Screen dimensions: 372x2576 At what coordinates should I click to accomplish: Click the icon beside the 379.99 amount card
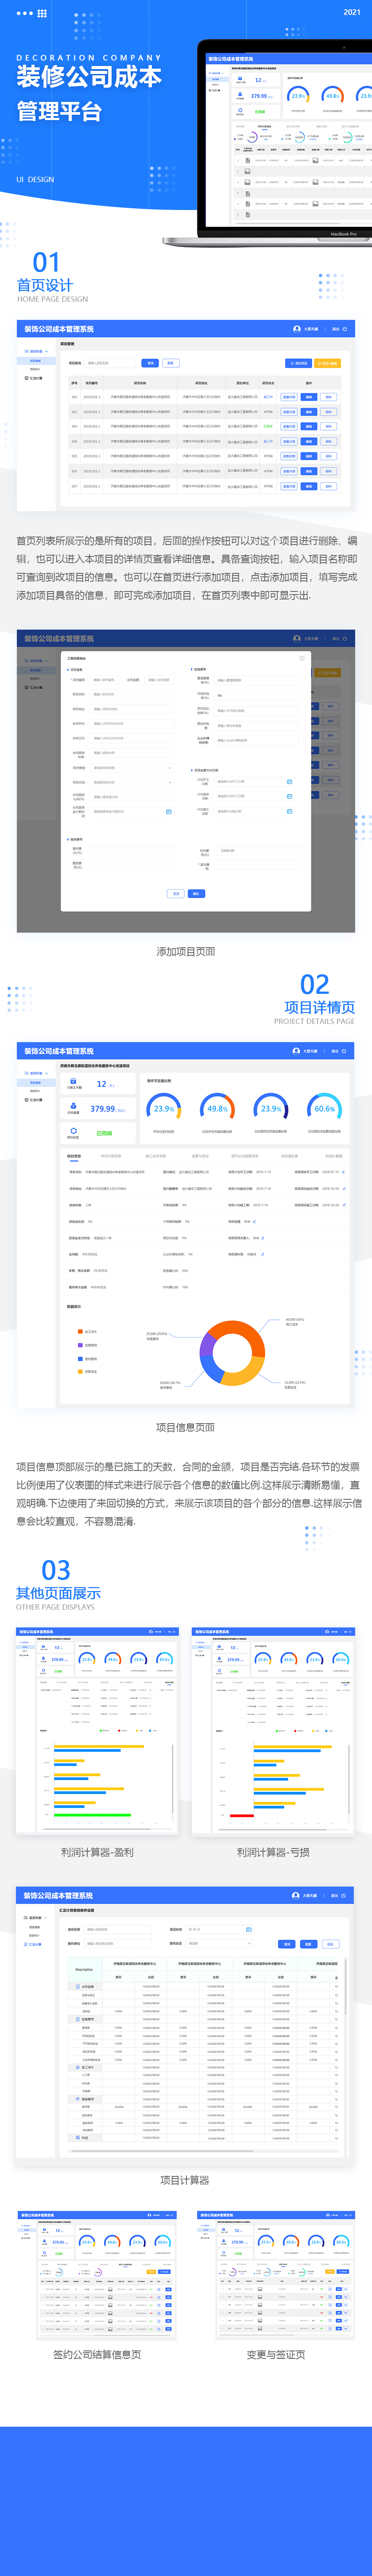pyautogui.click(x=73, y=1106)
